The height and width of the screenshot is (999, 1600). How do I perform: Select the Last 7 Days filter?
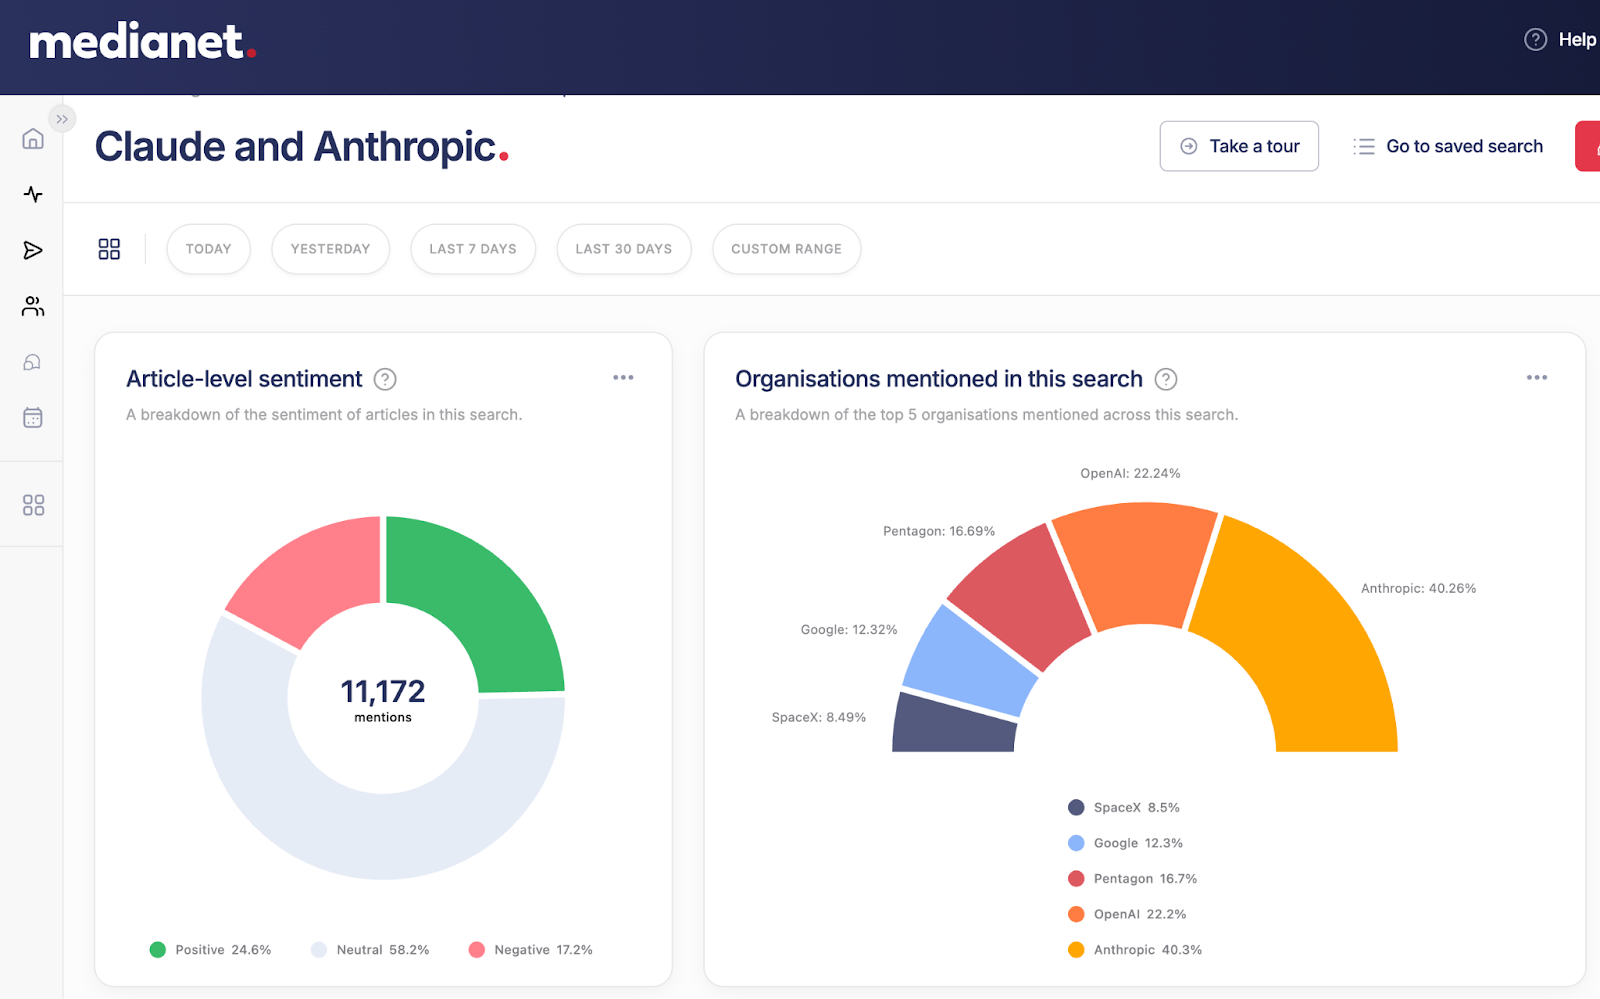(x=473, y=249)
